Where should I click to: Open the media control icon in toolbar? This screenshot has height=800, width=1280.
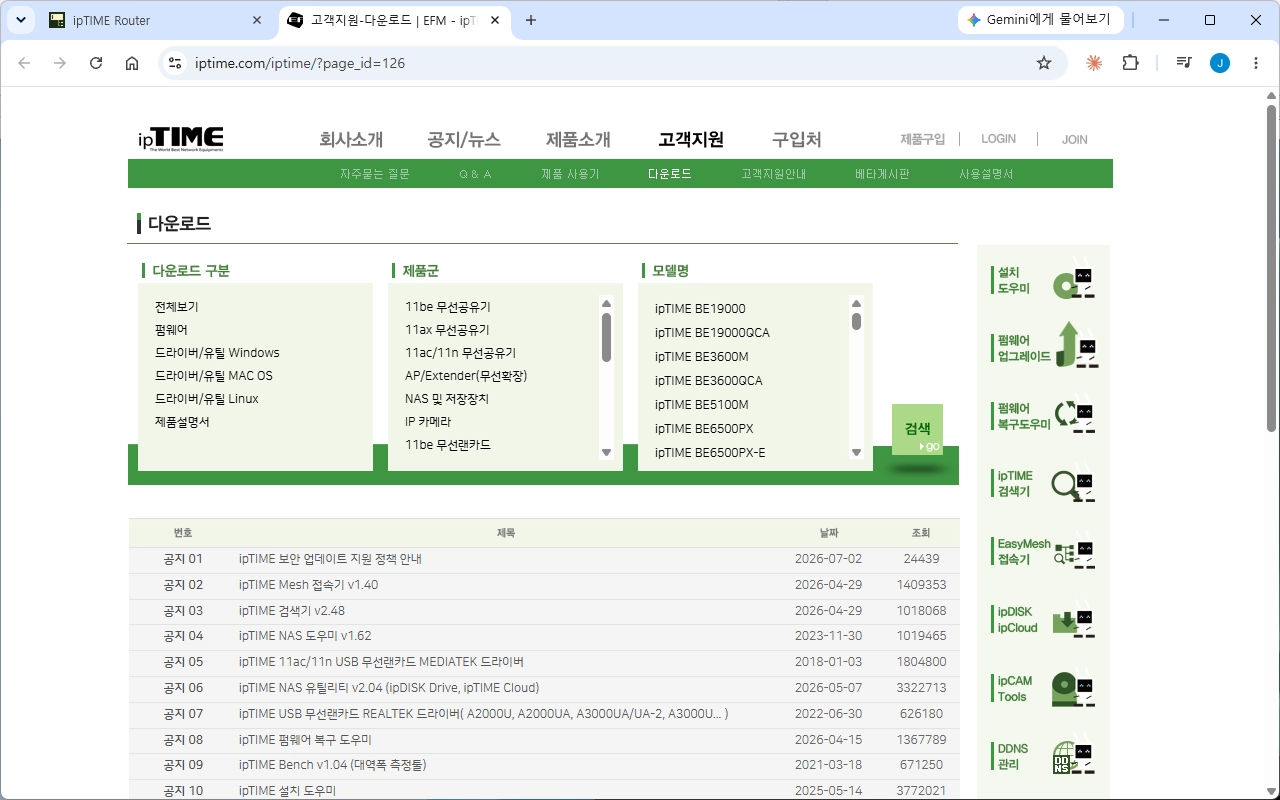pyautogui.click(x=1184, y=63)
